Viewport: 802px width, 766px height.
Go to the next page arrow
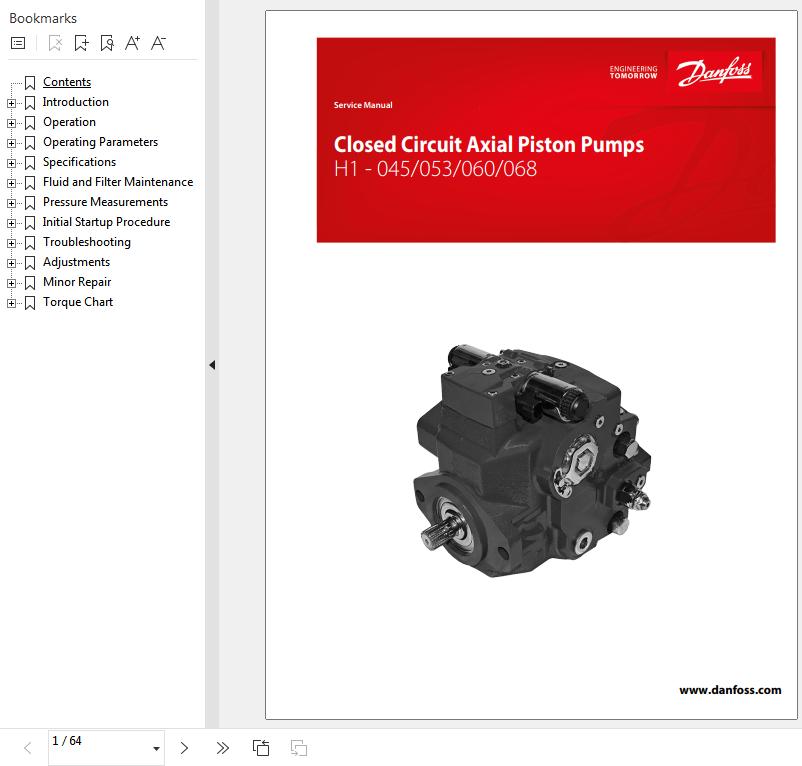184,748
